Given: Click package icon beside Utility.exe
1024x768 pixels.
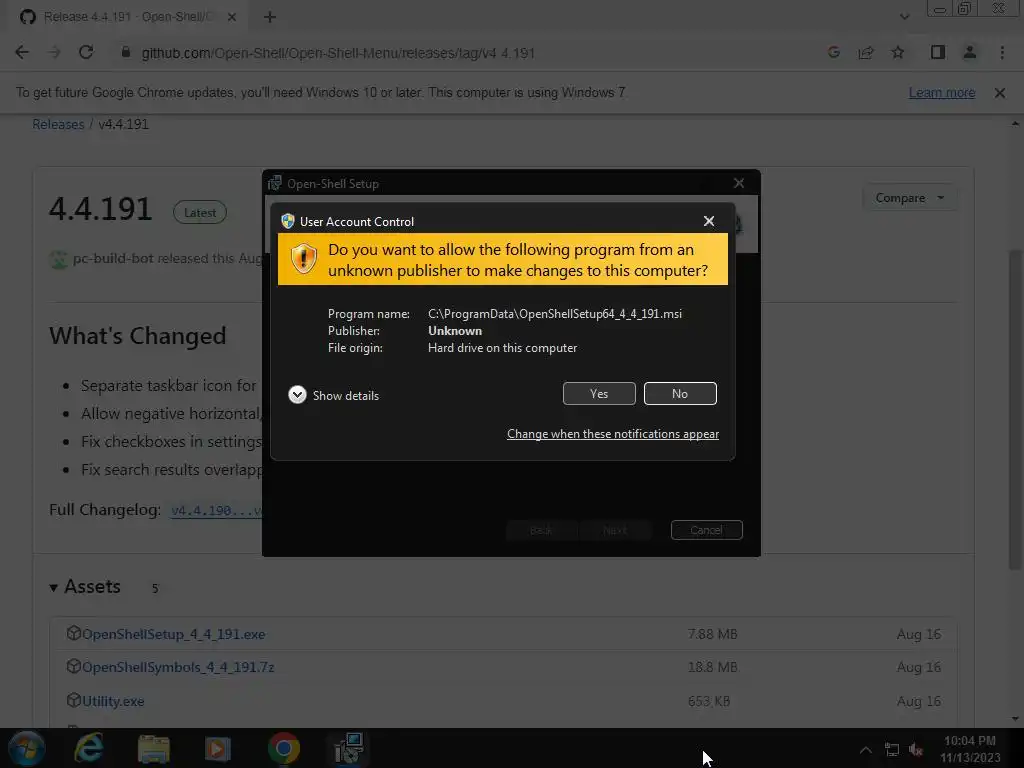Looking at the screenshot, I should 74,700.
